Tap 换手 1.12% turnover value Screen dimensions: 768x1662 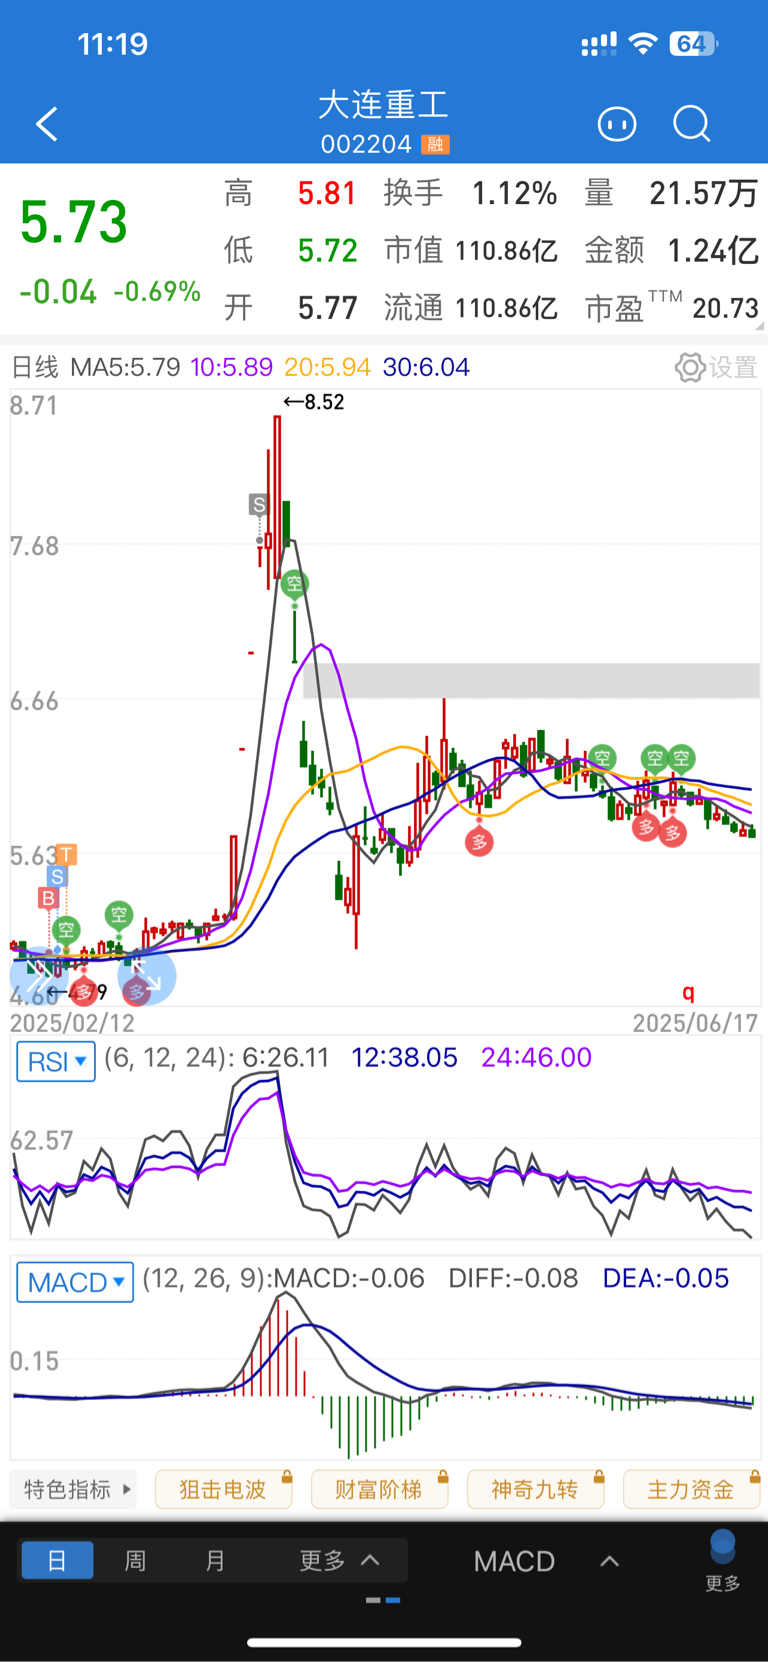pos(514,193)
